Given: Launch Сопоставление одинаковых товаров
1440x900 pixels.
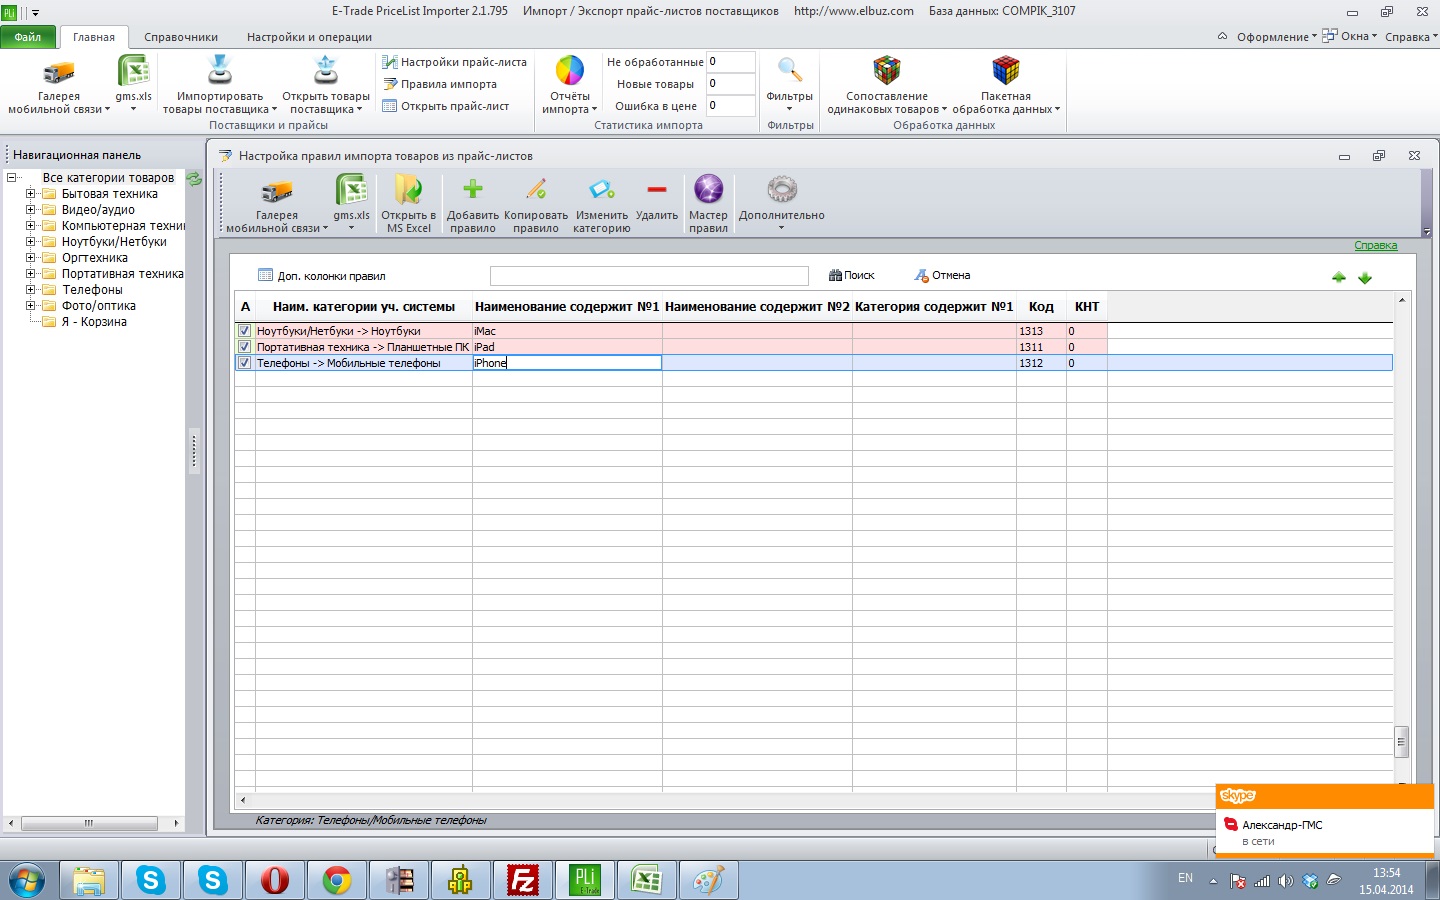Looking at the screenshot, I should pos(887,84).
